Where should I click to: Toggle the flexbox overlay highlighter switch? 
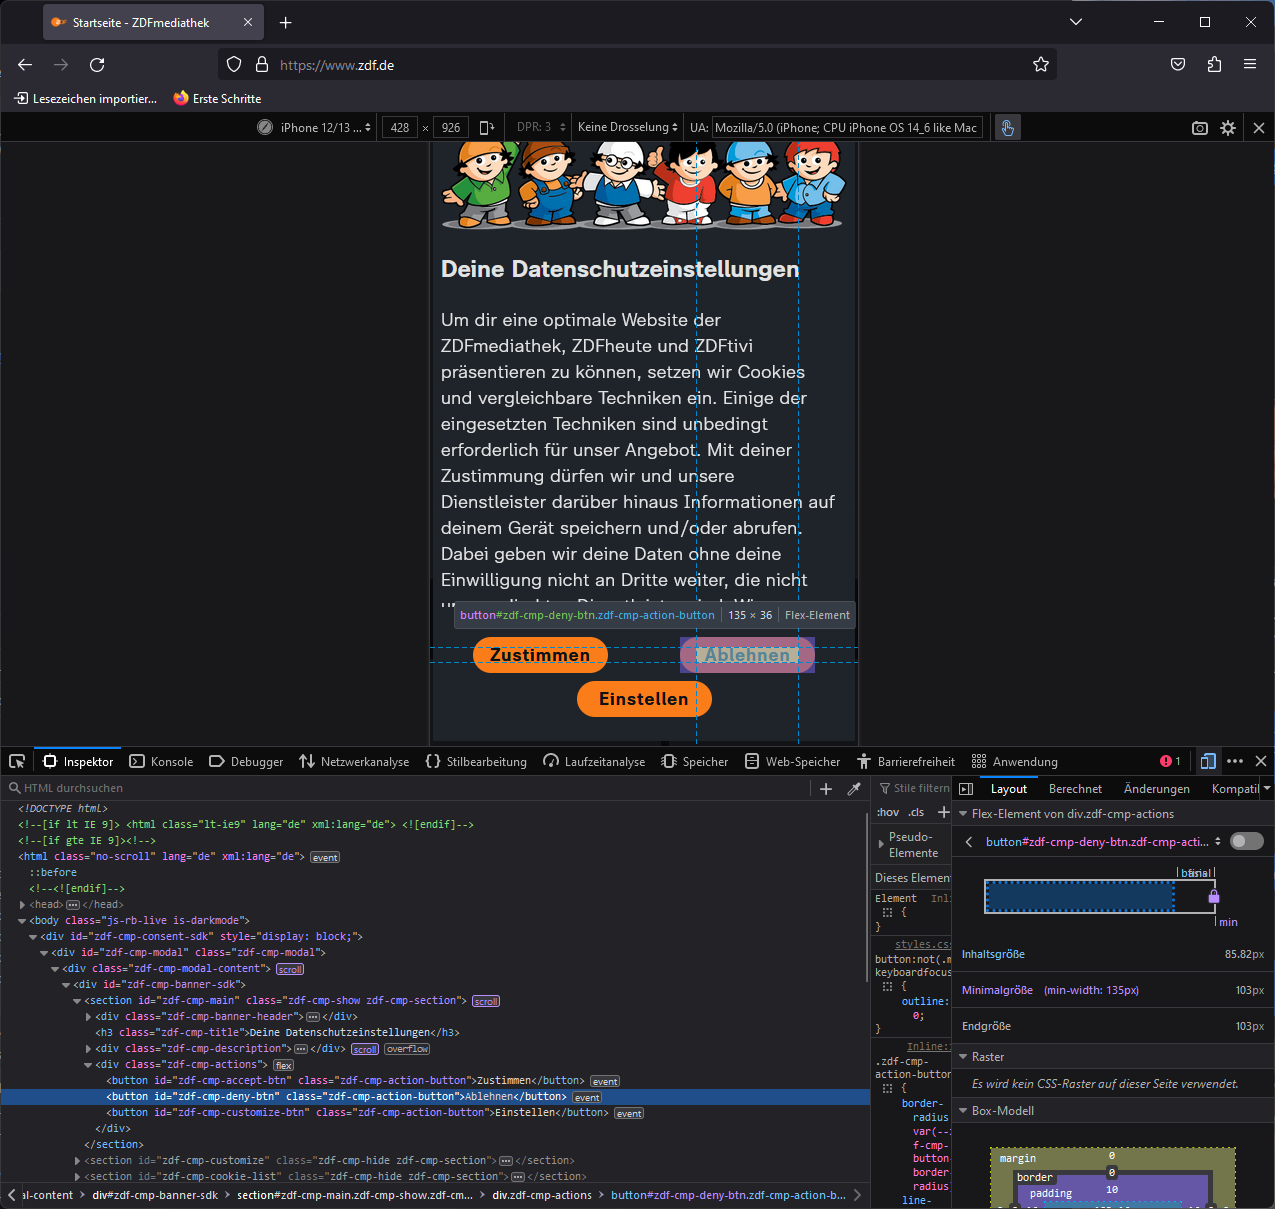[x=1246, y=841]
